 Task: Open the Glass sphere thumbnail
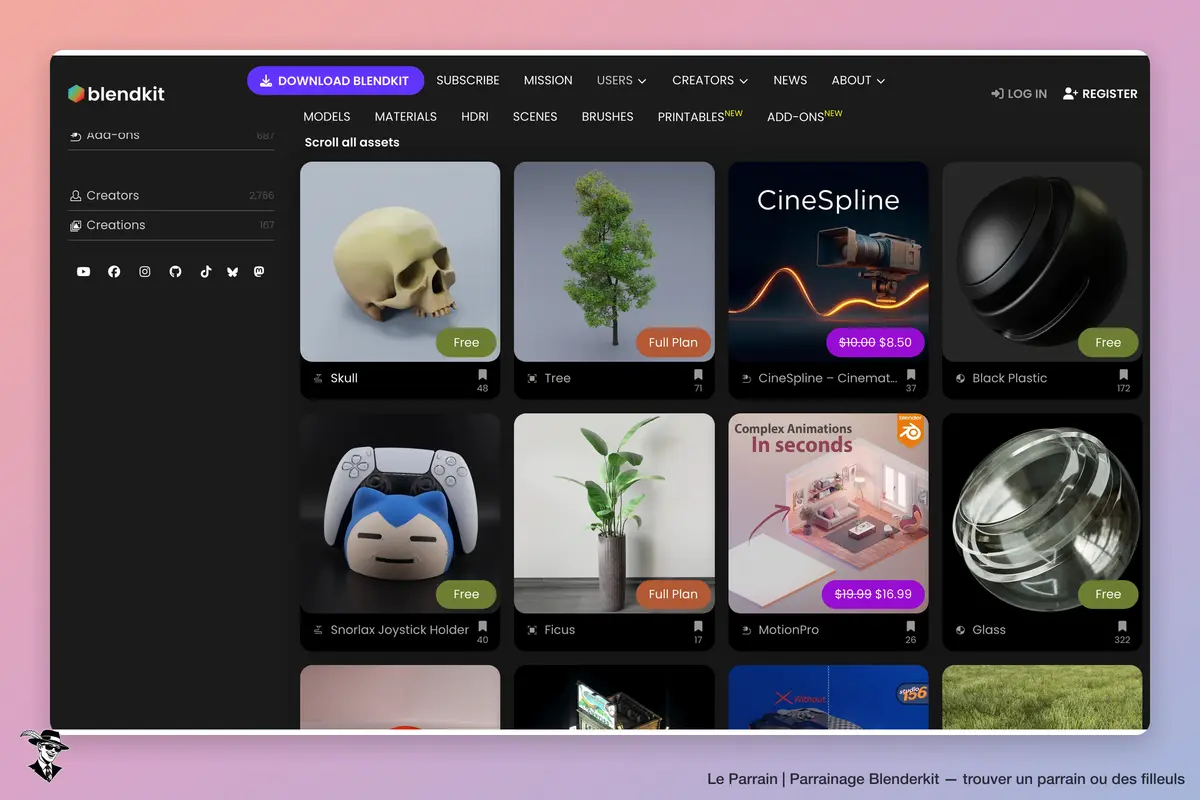1042,513
